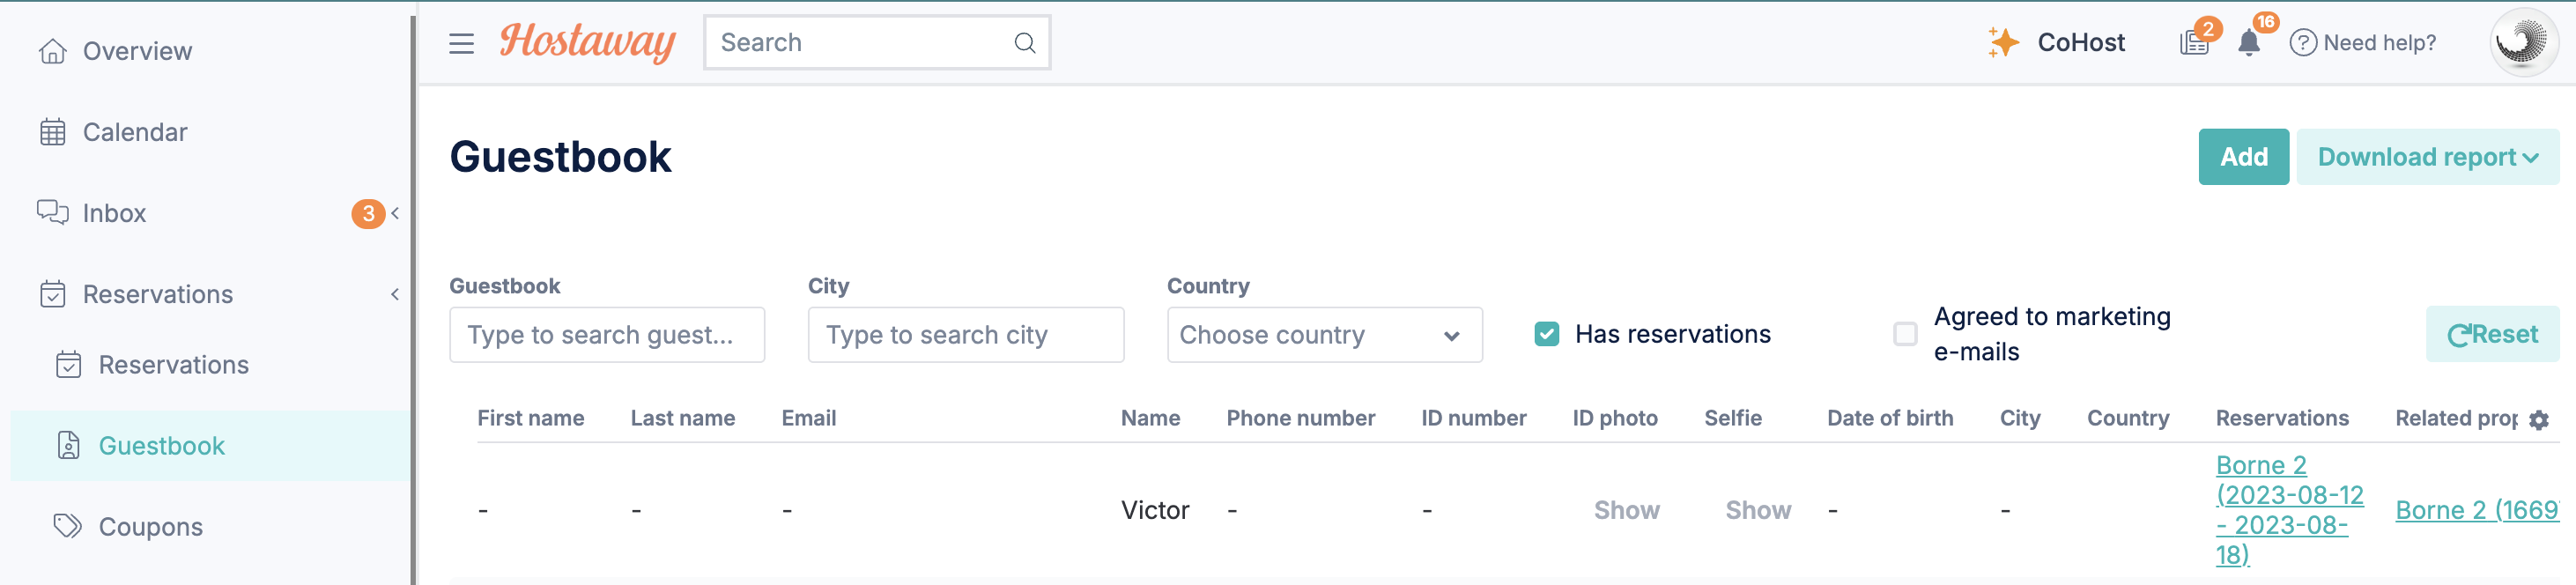The height and width of the screenshot is (585, 2576).
Task: Click the search magnifier icon
Action: (x=1024, y=43)
